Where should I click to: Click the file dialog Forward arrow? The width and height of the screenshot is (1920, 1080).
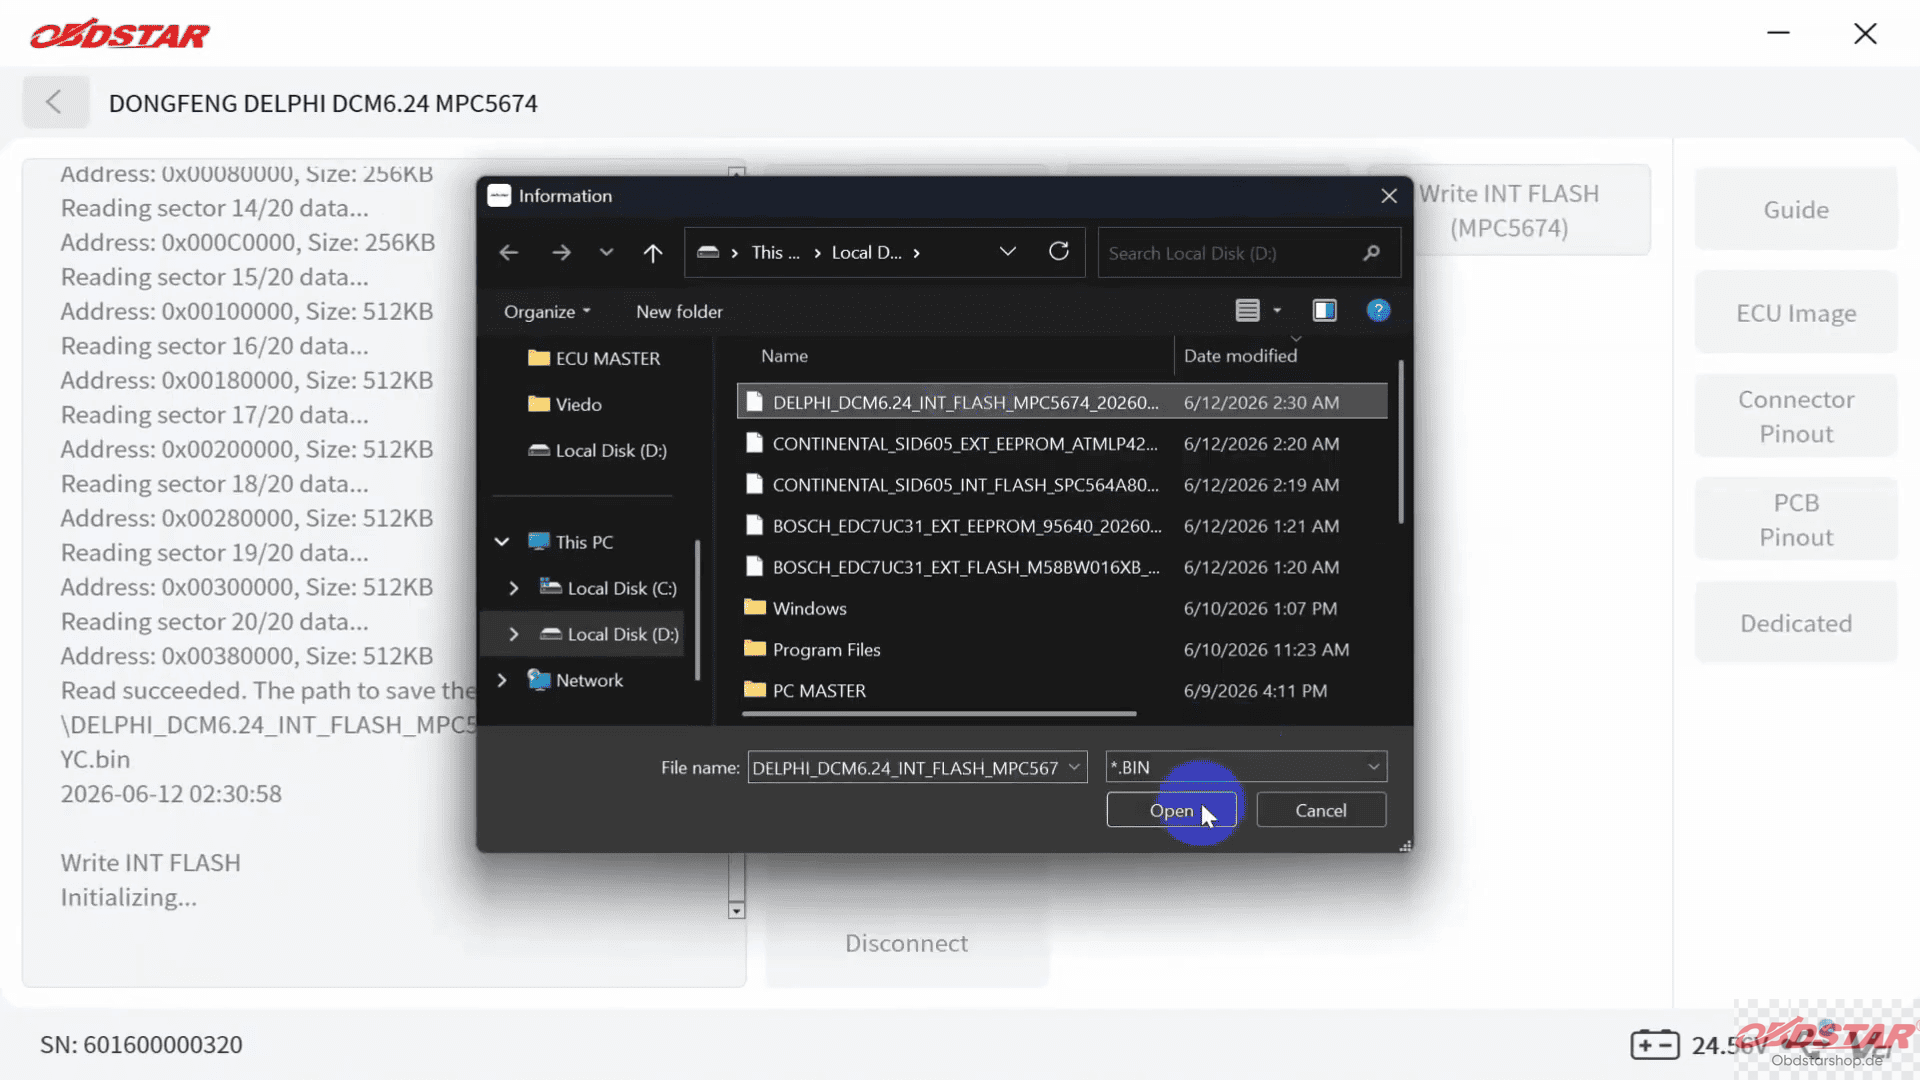click(x=561, y=253)
